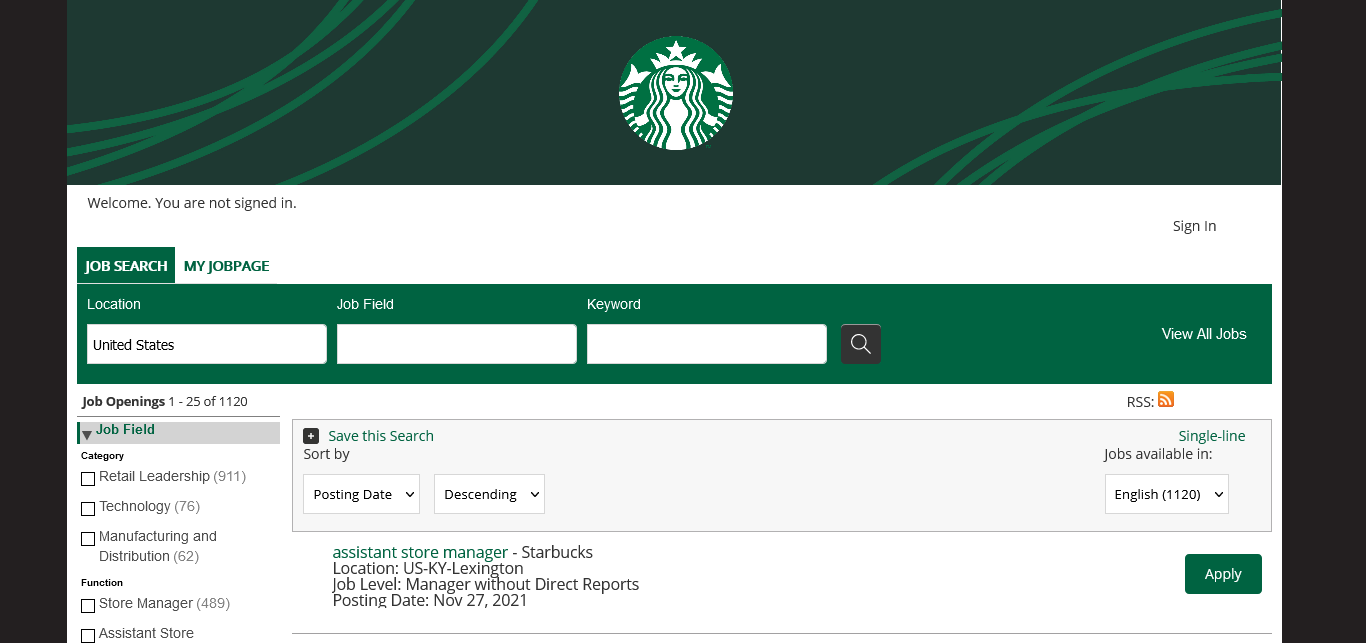Screen dimensions: 1366x643
Task: Switch to the Job Search tab
Action: (126, 266)
